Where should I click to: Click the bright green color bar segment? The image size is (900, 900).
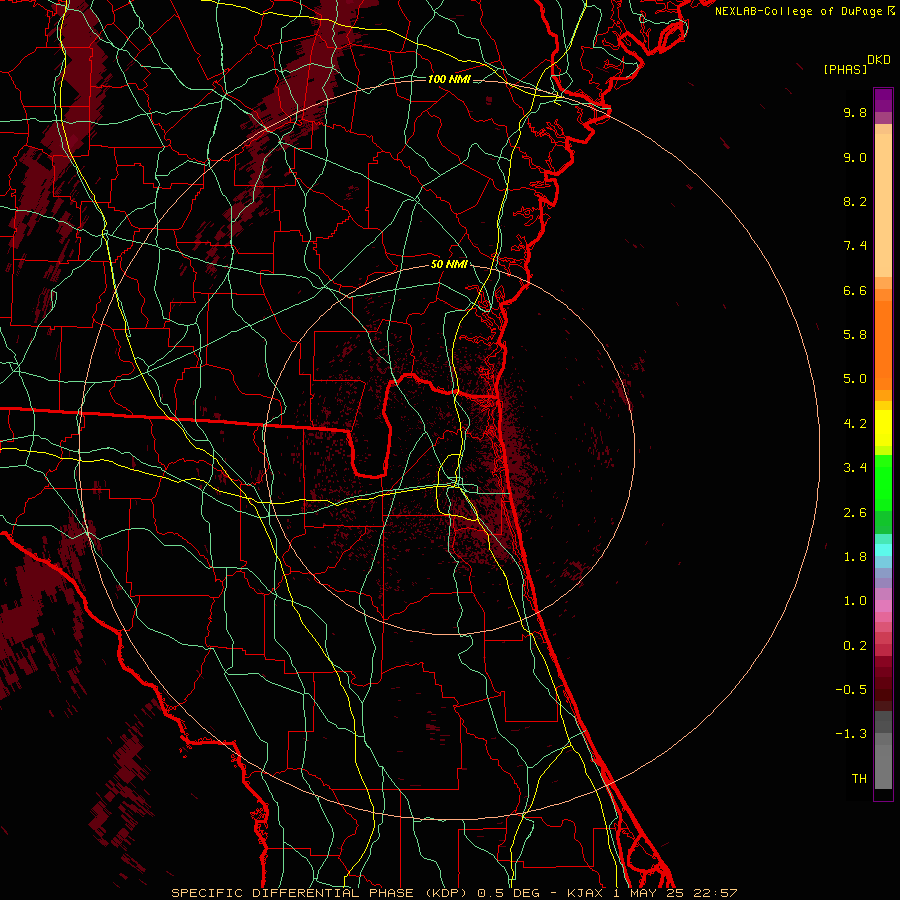coord(883,483)
